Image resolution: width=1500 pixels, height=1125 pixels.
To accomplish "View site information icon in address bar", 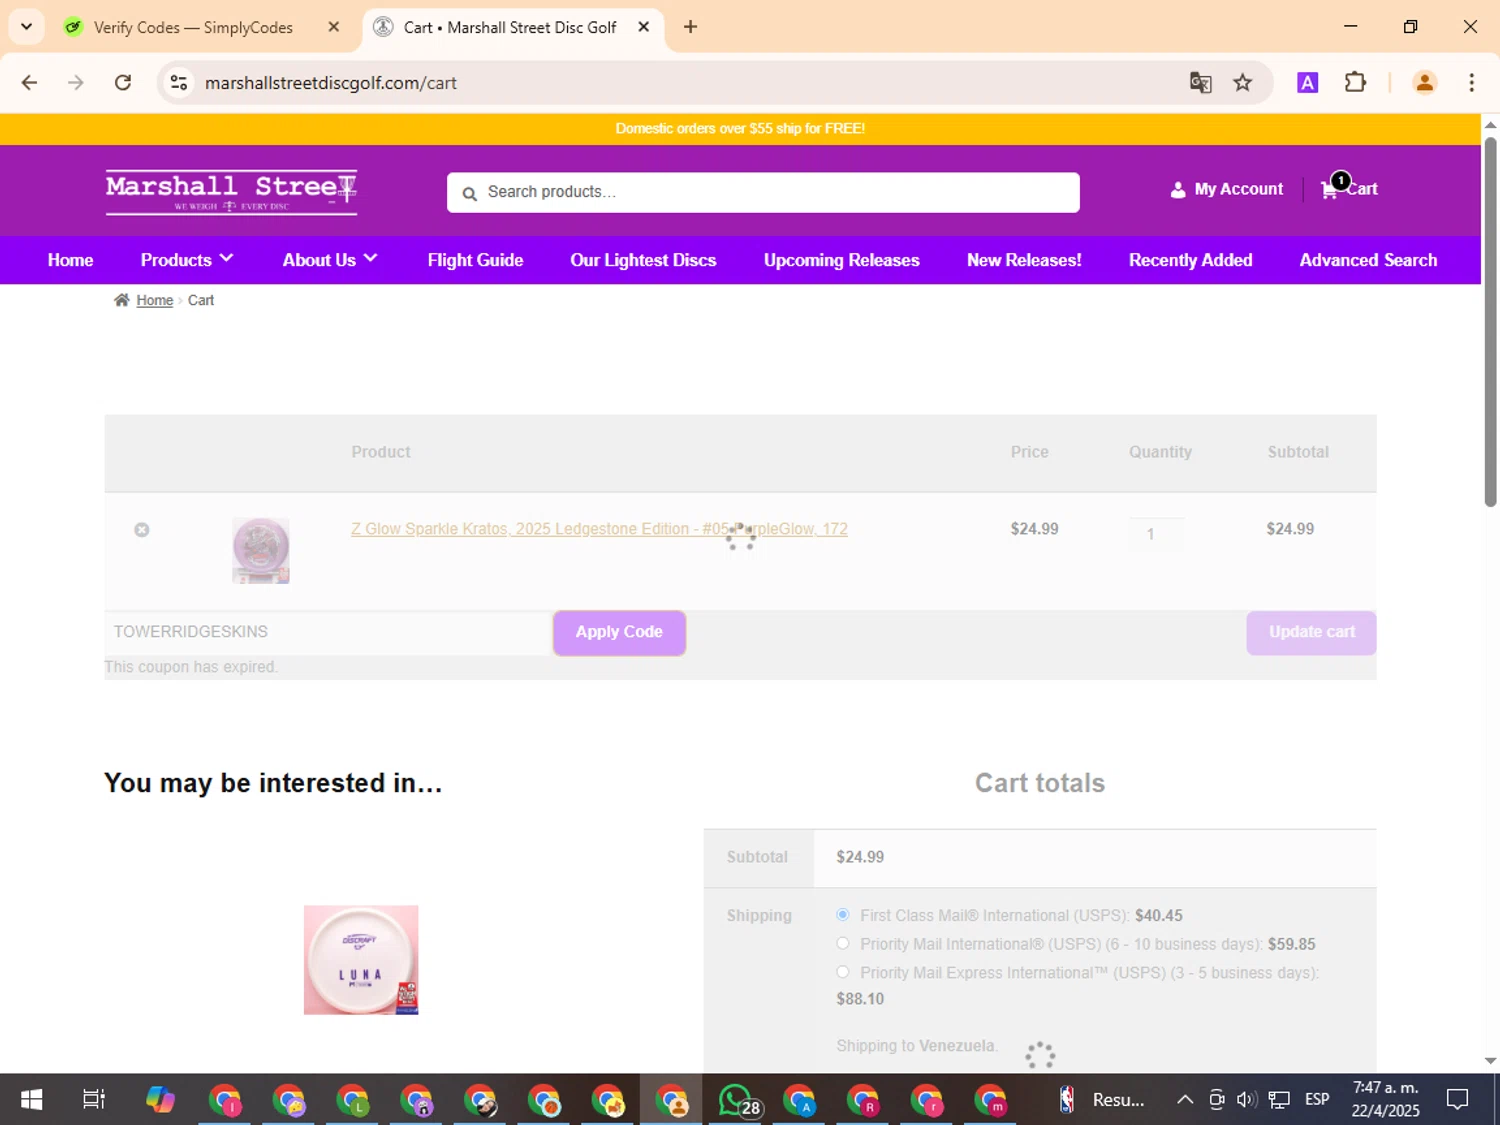I will point(179,83).
